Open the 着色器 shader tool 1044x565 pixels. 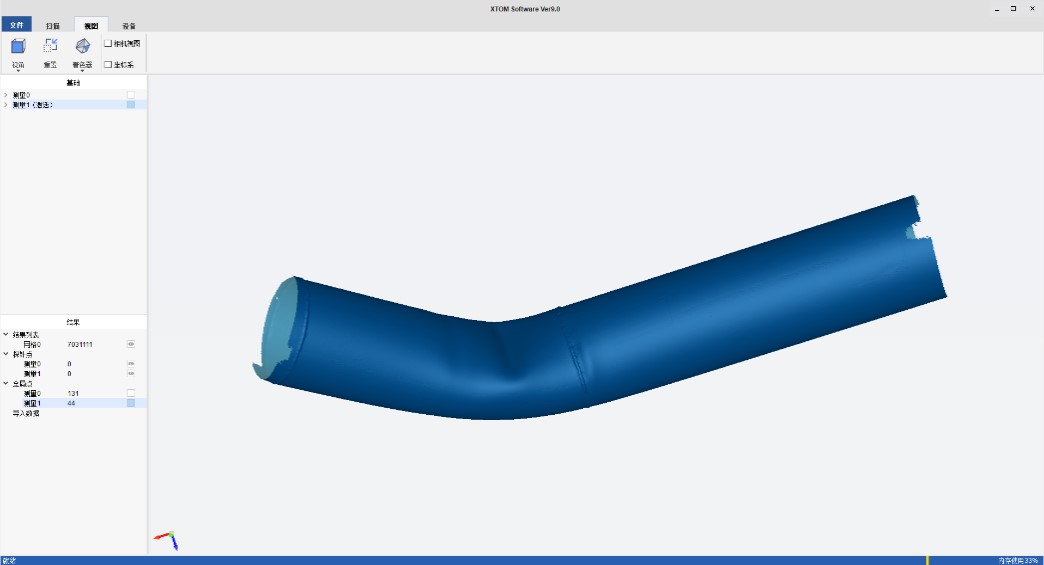click(82, 46)
